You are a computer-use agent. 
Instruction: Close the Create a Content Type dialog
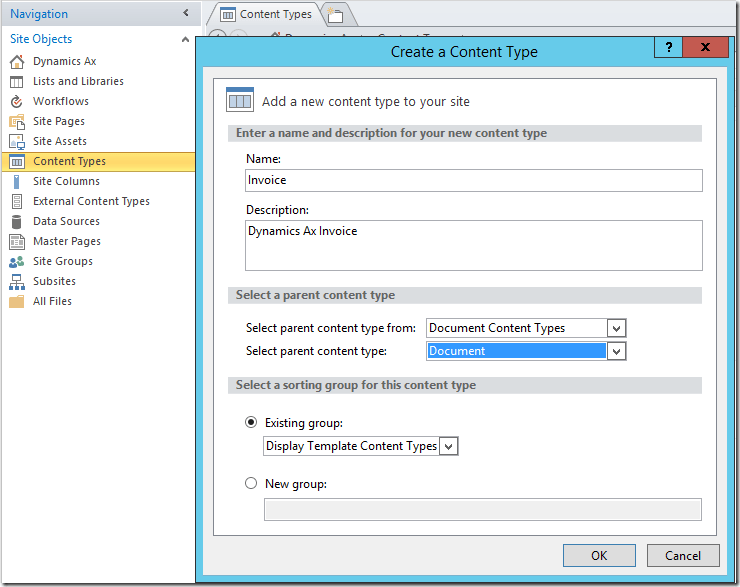coord(705,47)
